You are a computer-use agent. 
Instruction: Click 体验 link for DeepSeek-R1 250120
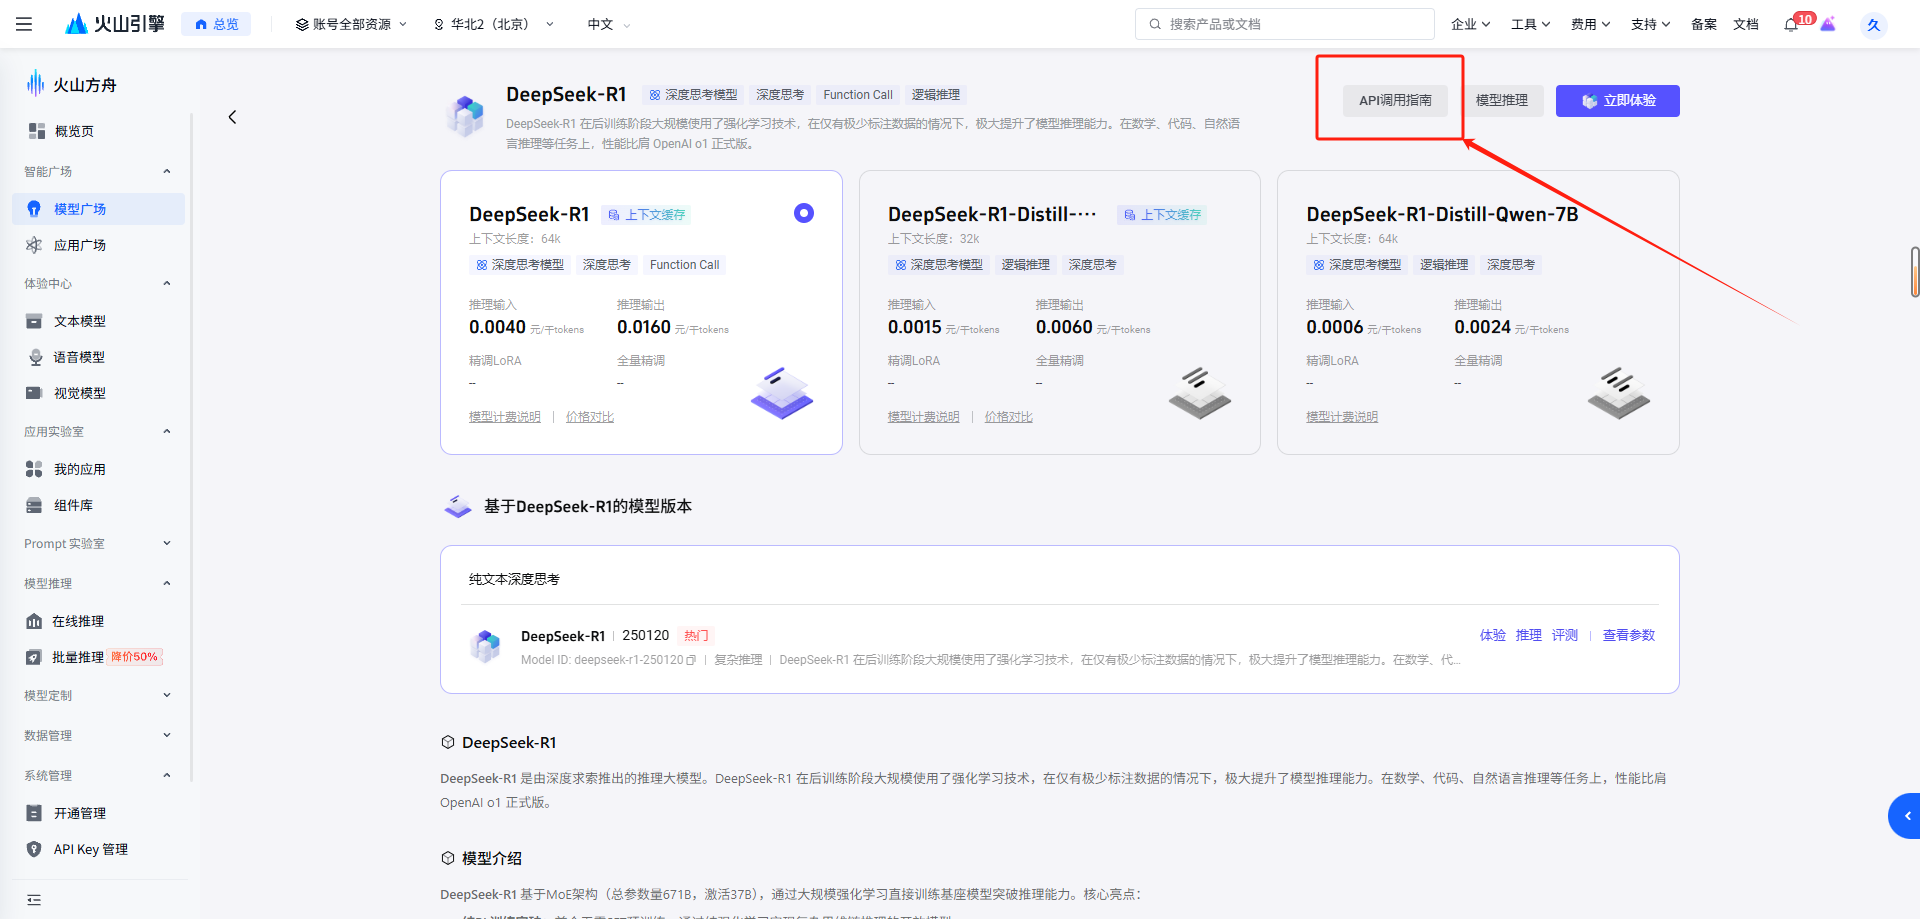point(1493,635)
